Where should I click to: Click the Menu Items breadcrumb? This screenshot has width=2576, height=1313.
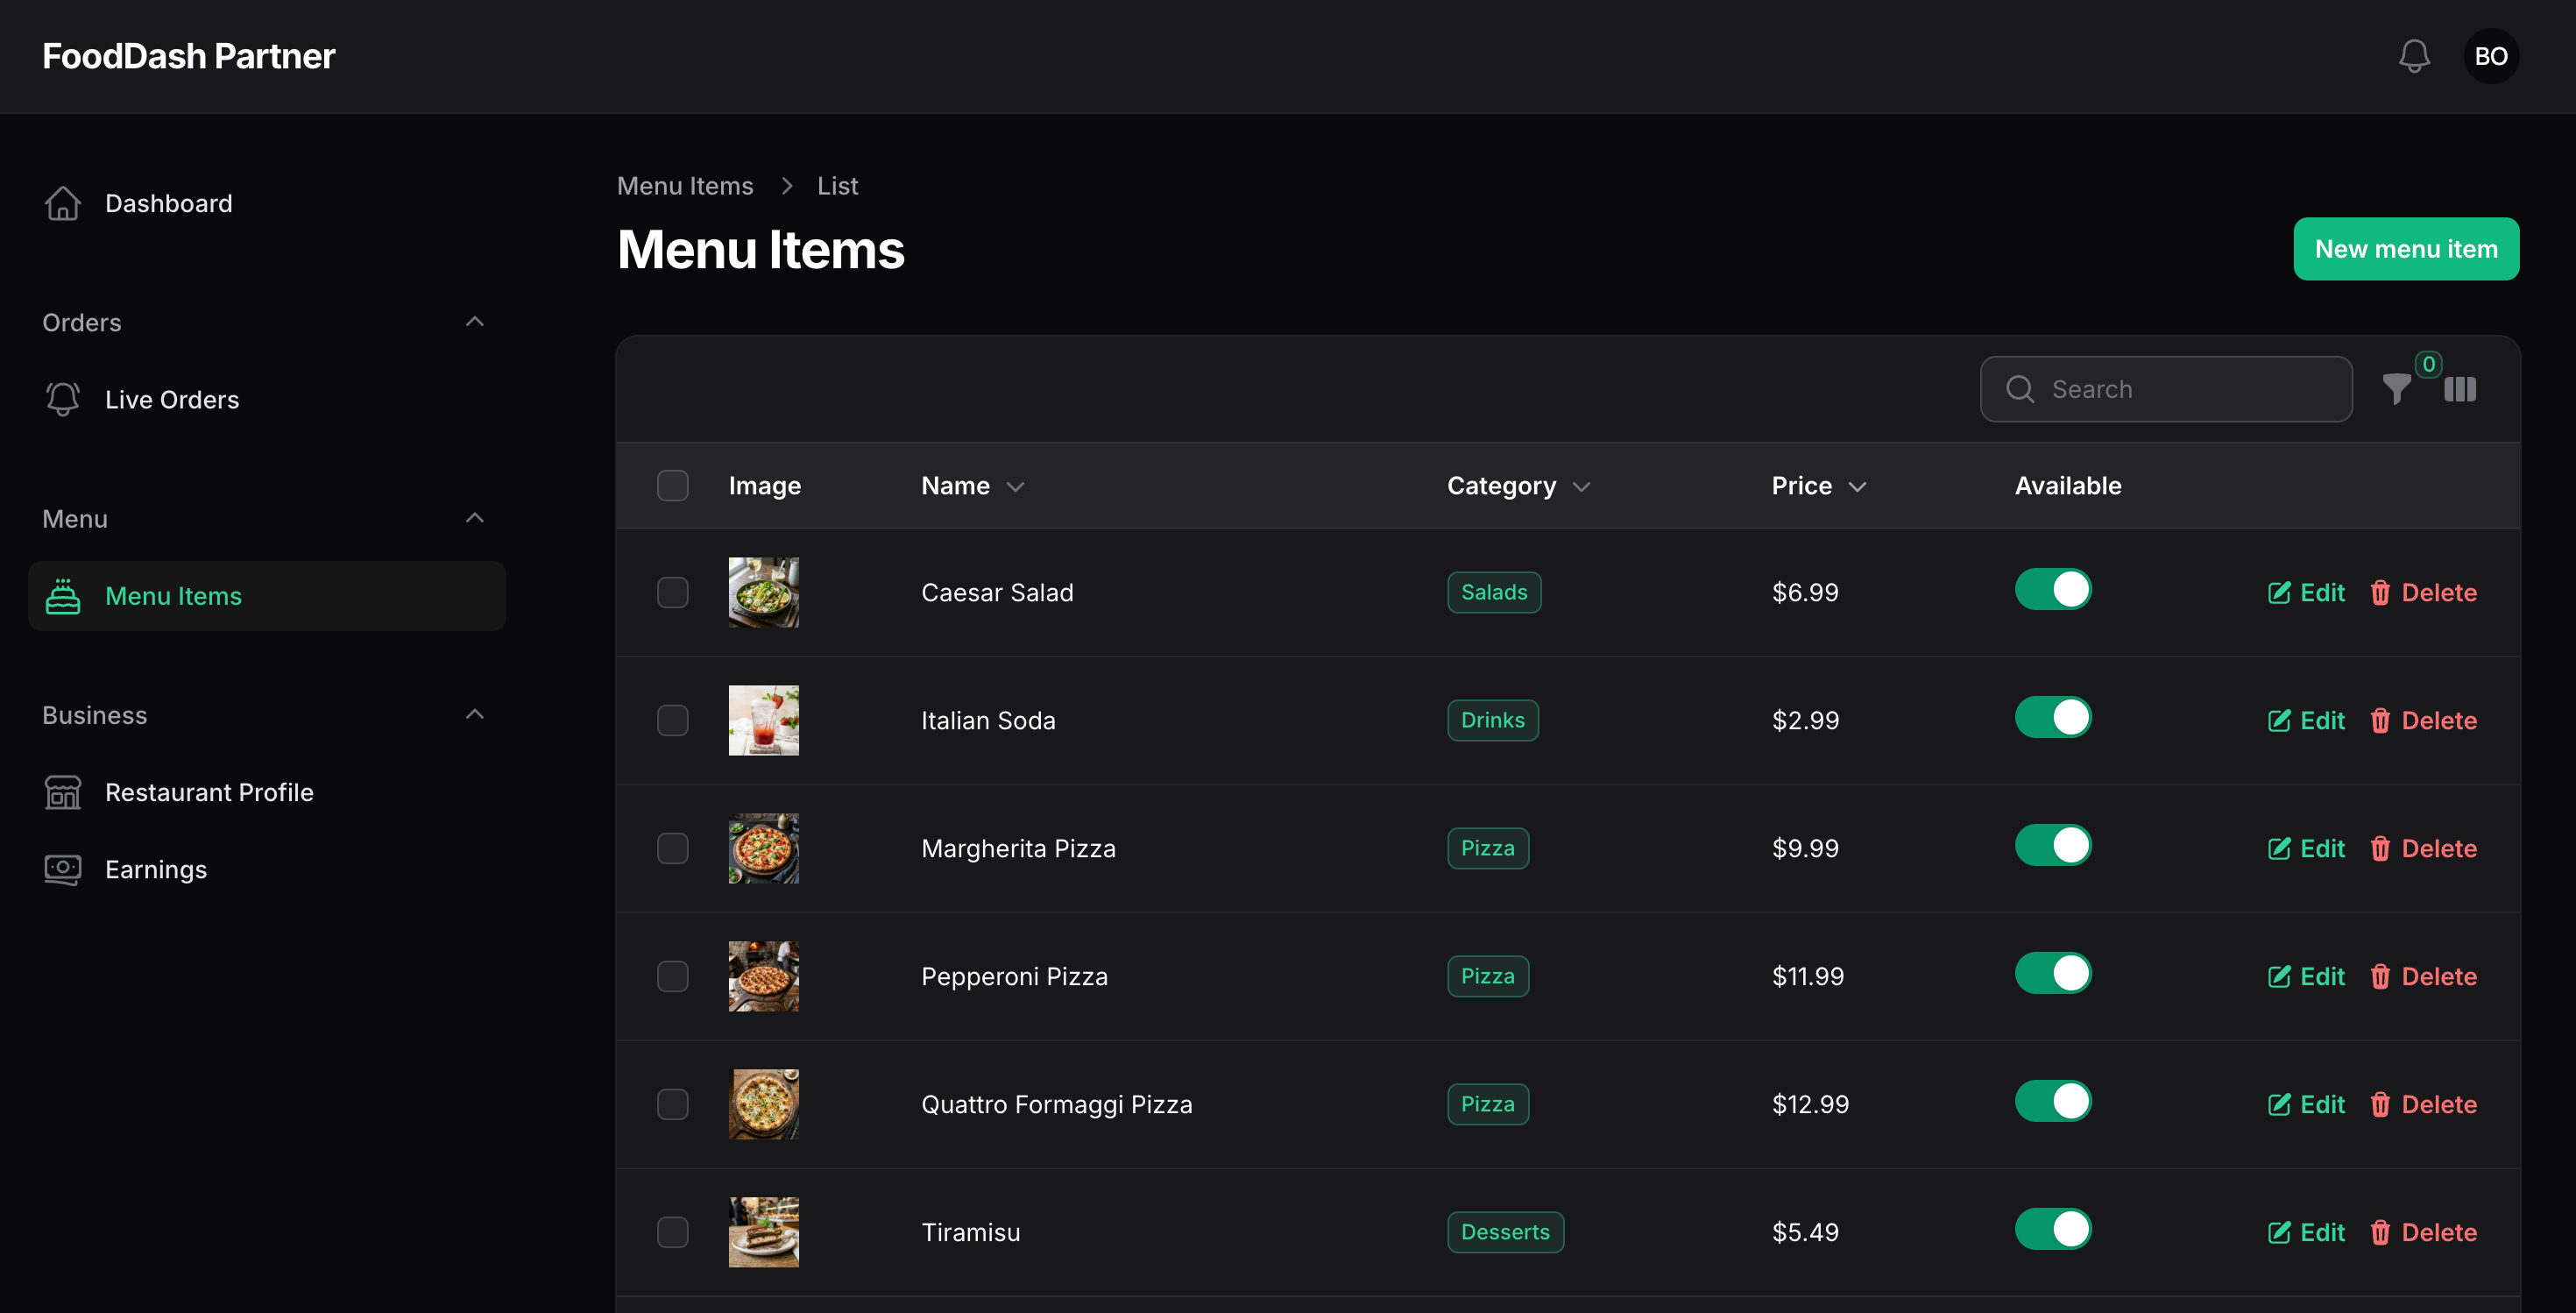(685, 186)
